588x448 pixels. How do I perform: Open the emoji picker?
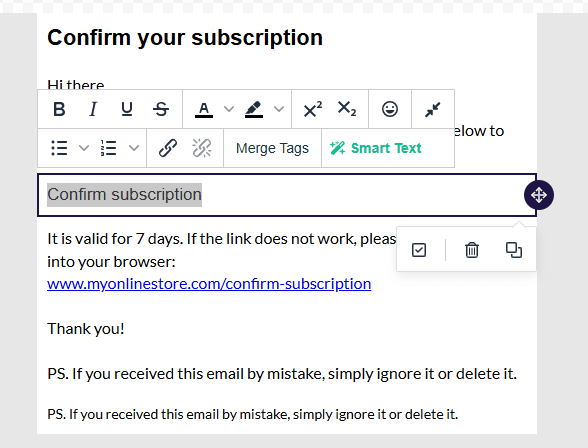point(390,109)
